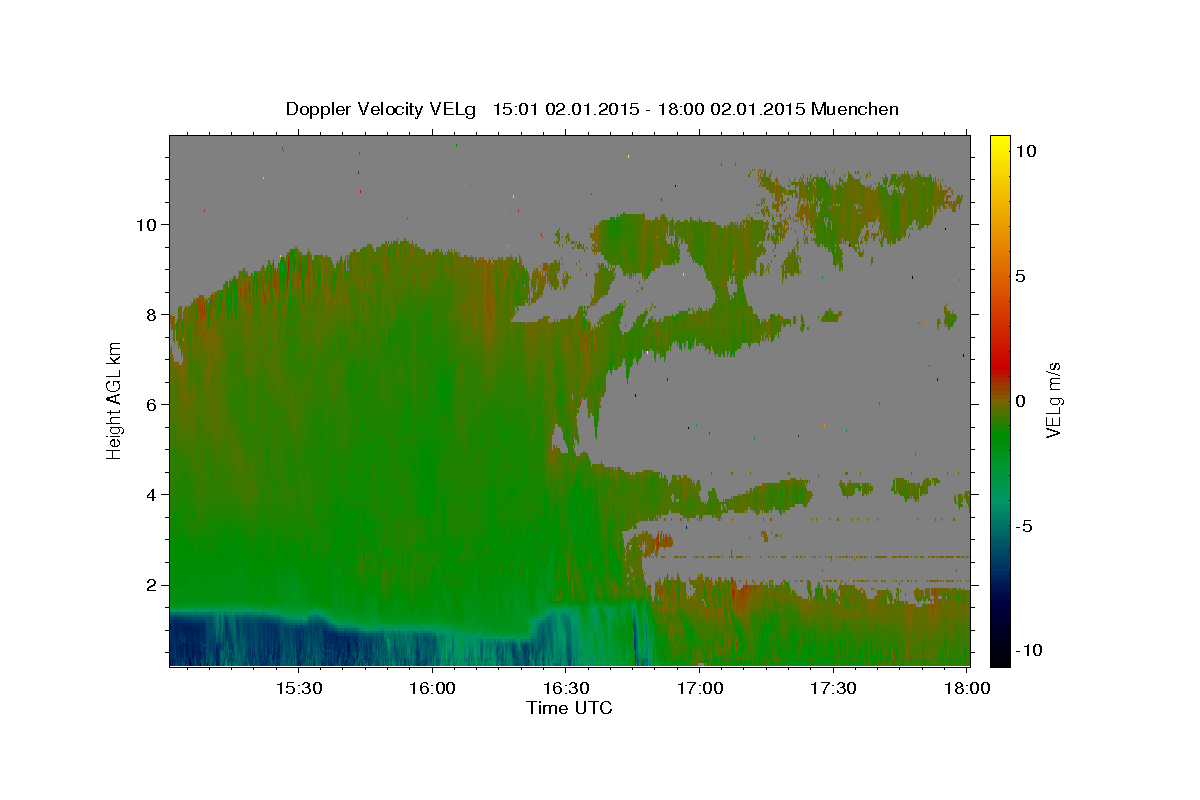
Task: Click the 'Time UTC' x-axis label
Action: 569,708
